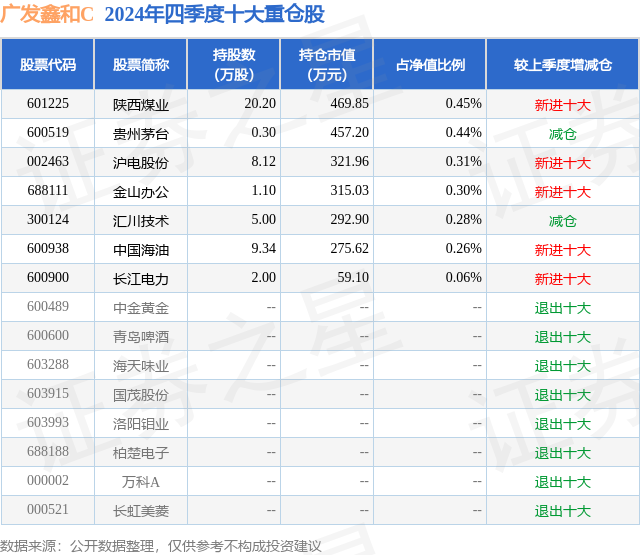Click stock name 柏楚电子
640x555 pixels.
tap(141, 453)
